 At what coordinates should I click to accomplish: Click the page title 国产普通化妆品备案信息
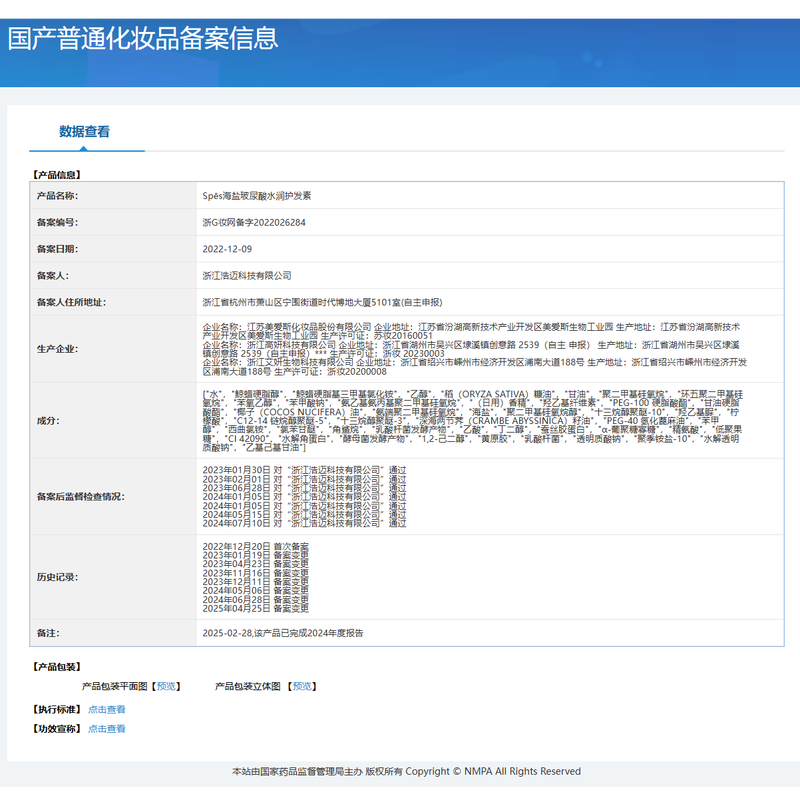pyautogui.click(x=143, y=38)
